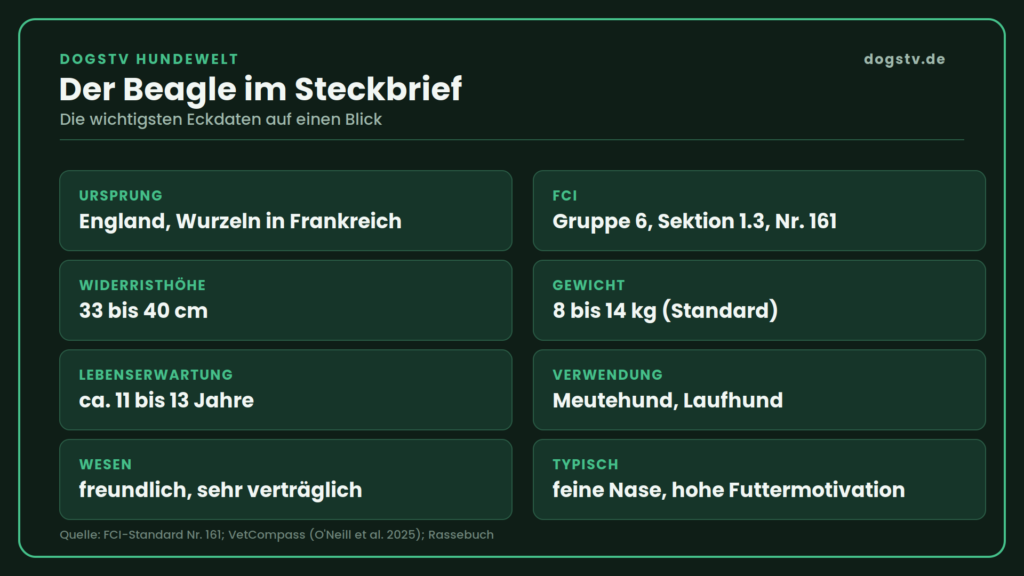
Task: Click the Gewicht 8 bis 14 kg card
Action: (759, 300)
